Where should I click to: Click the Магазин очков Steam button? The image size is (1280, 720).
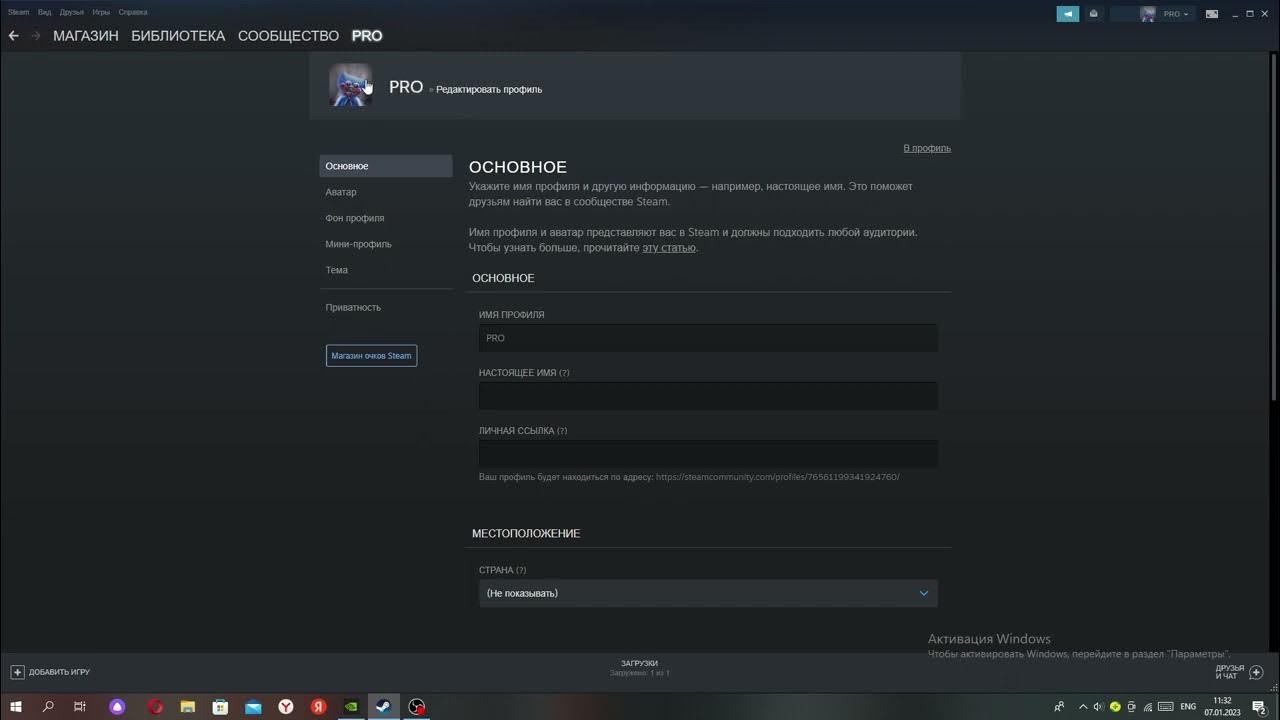pos(371,355)
